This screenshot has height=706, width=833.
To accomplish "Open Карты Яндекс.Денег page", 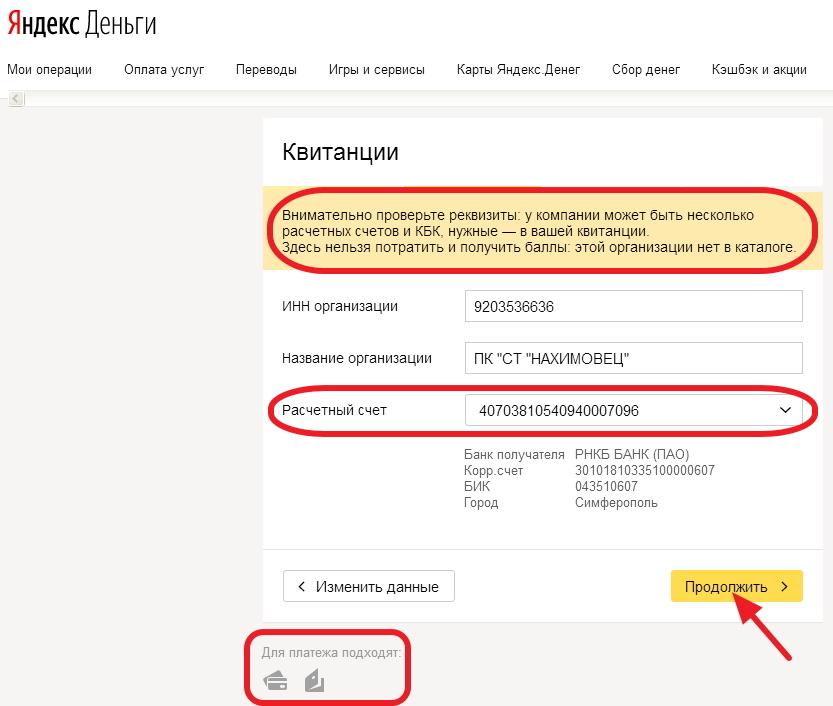I will (x=518, y=69).
